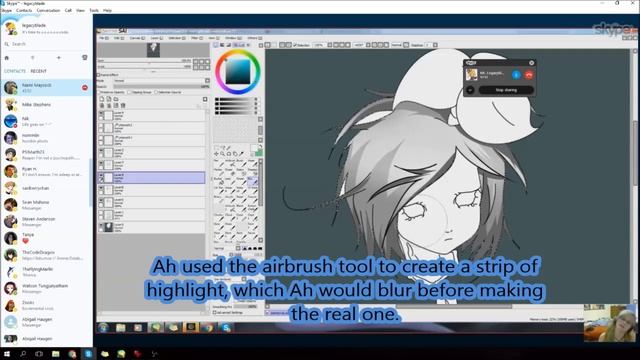
Task: Select the zoom magnifier tool in SAI
Action: [222, 154]
